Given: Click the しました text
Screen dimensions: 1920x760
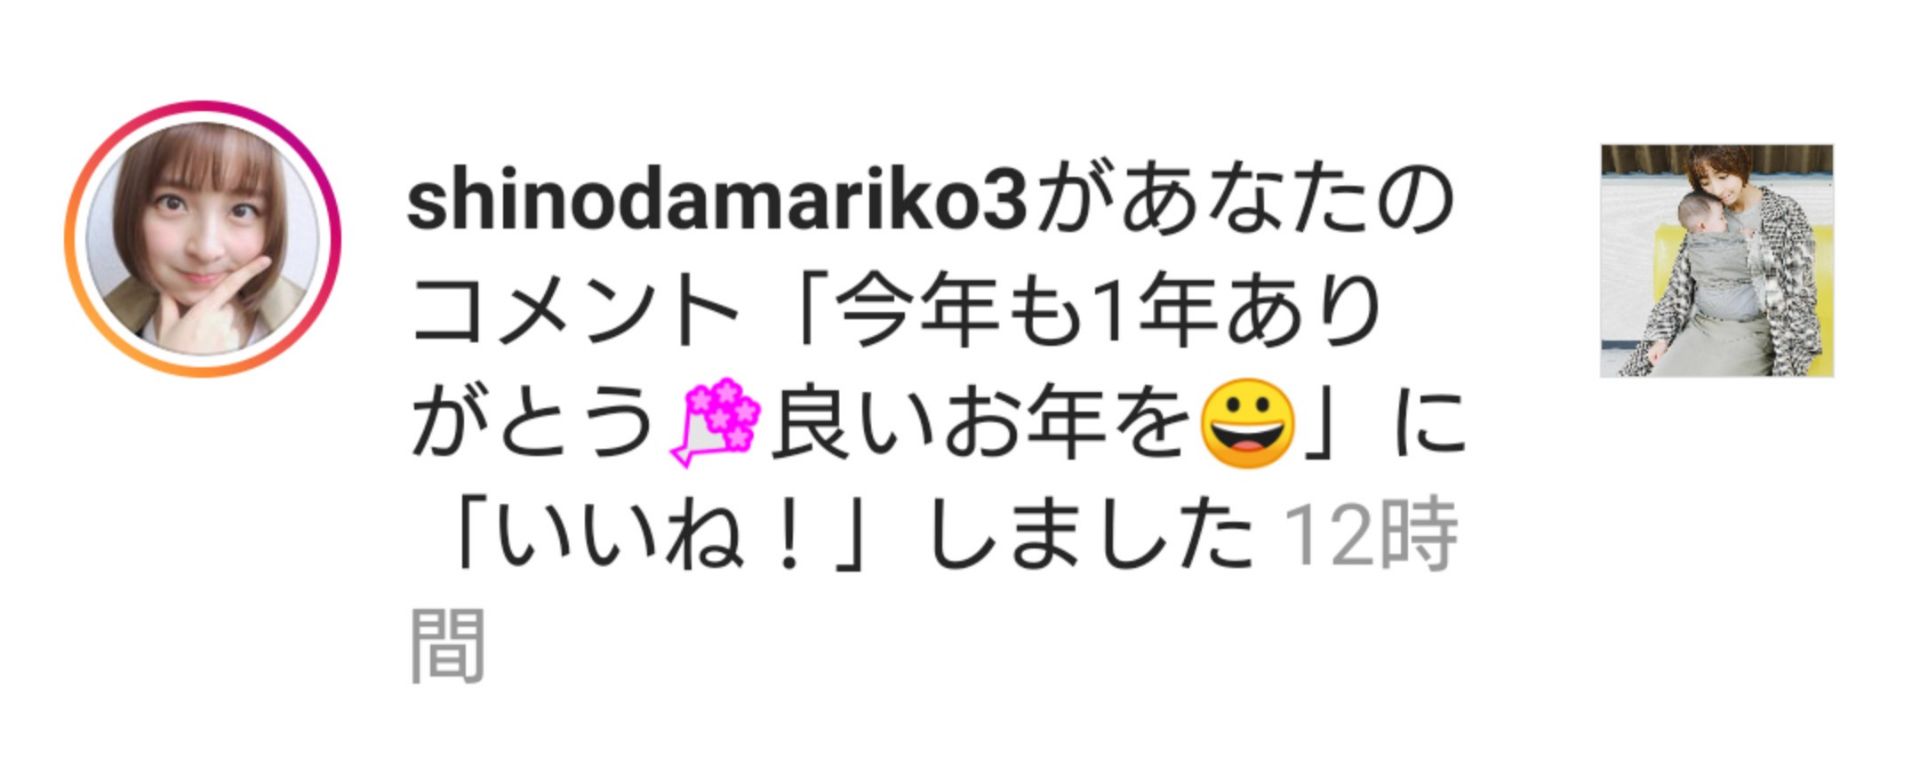Looking at the screenshot, I should pos(1090,537).
